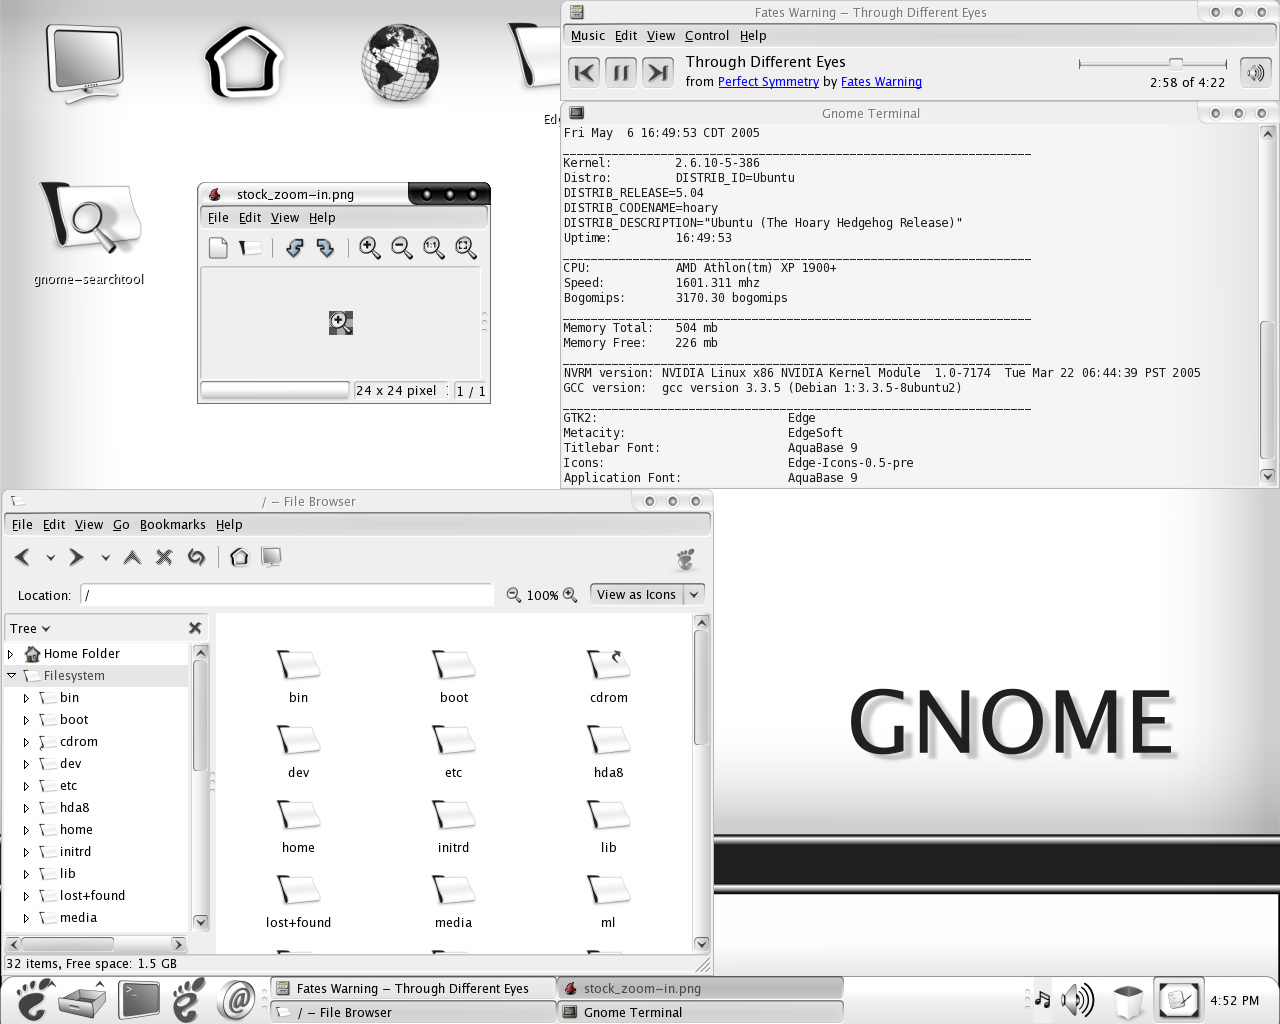Image resolution: width=1280 pixels, height=1024 pixels.
Task: Close the Tree side pane
Action: point(195,628)
